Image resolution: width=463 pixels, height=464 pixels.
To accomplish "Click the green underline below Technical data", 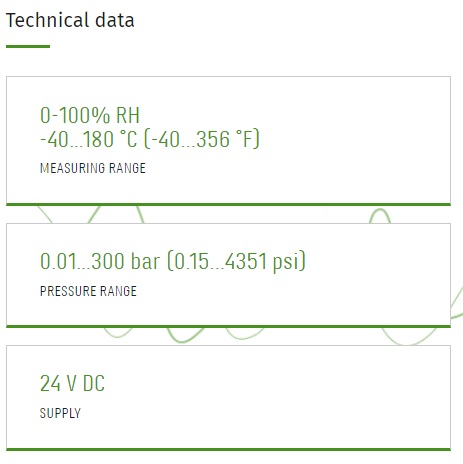I will click(x=28, y=46).
